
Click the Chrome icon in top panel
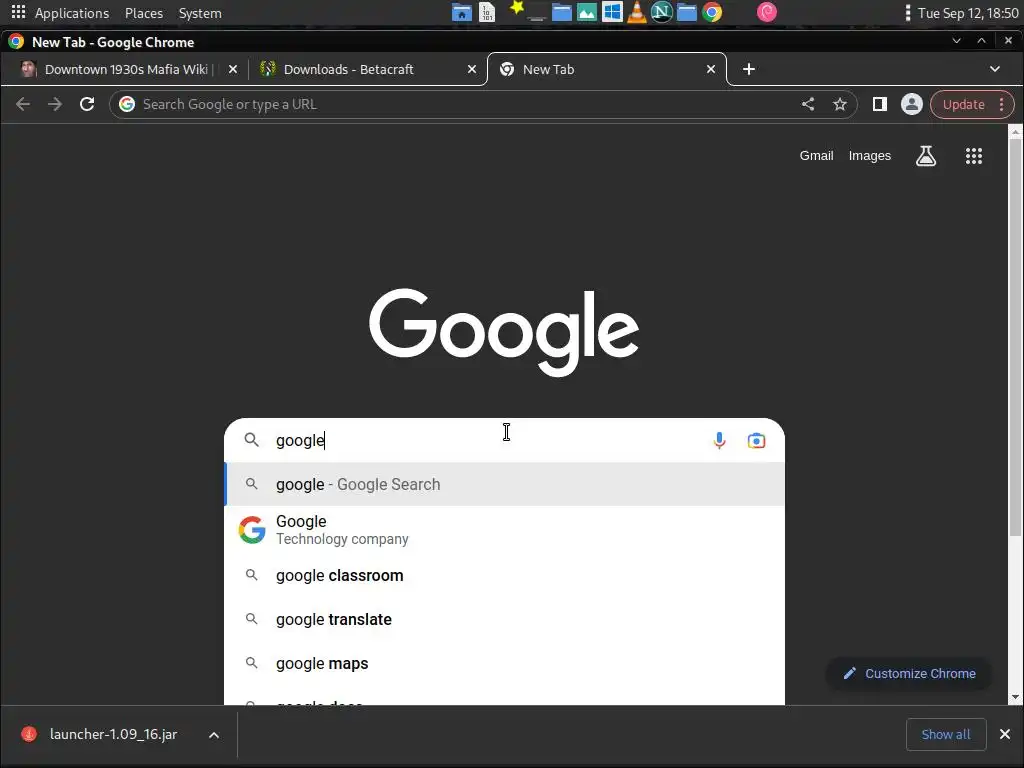[x=712, y=12]
